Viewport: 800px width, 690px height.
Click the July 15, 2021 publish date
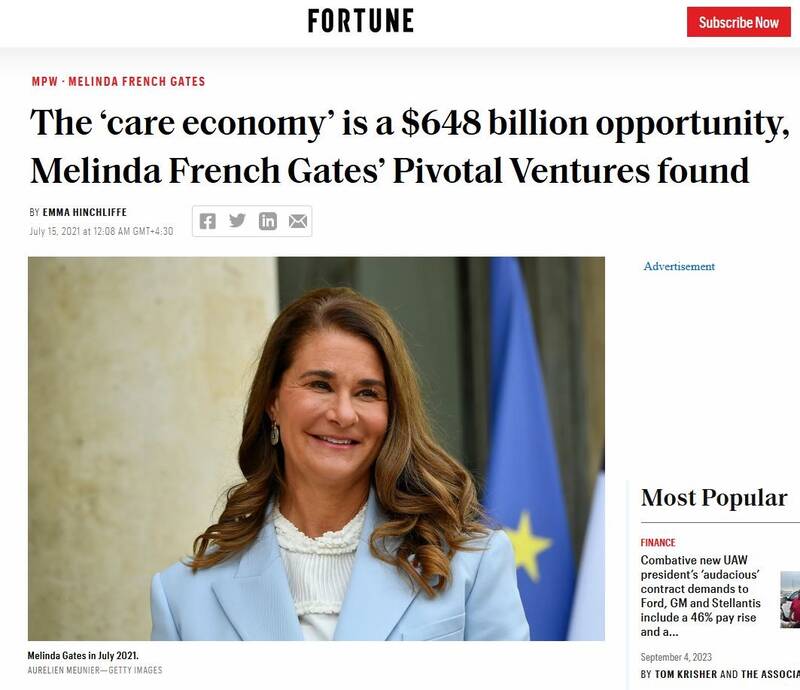click(x=102, y=231)
